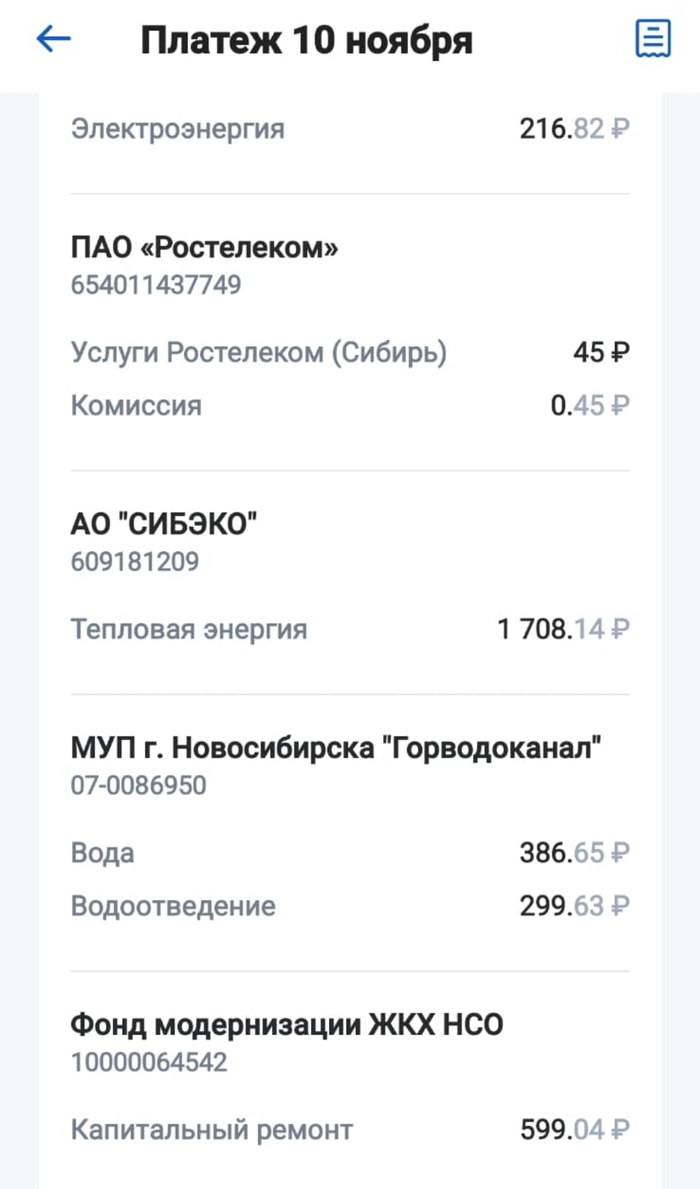Select Услуги Ростелеком (Сибирь) line
The width and height of the screenshot is (700, 1189).
259,353
